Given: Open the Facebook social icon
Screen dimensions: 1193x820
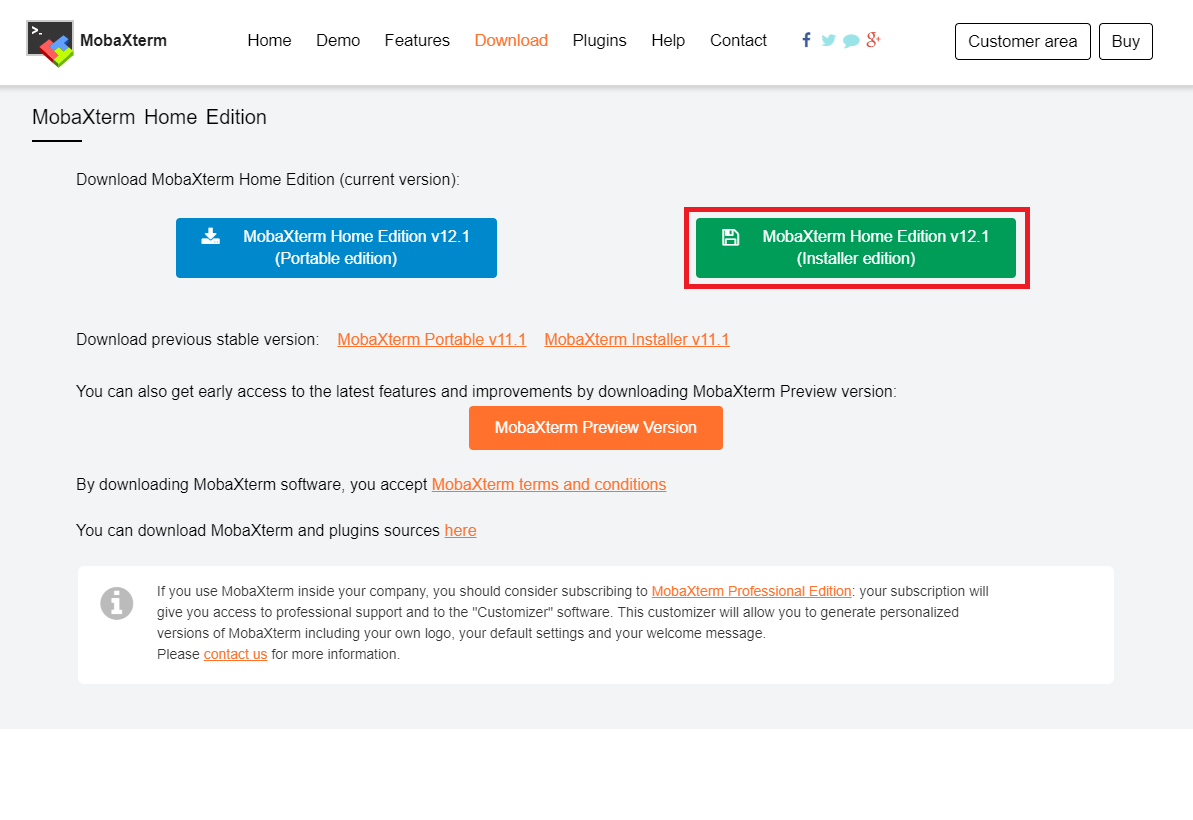Looking at the screenshot, I should pyautogui.click(x=806, y=40).
